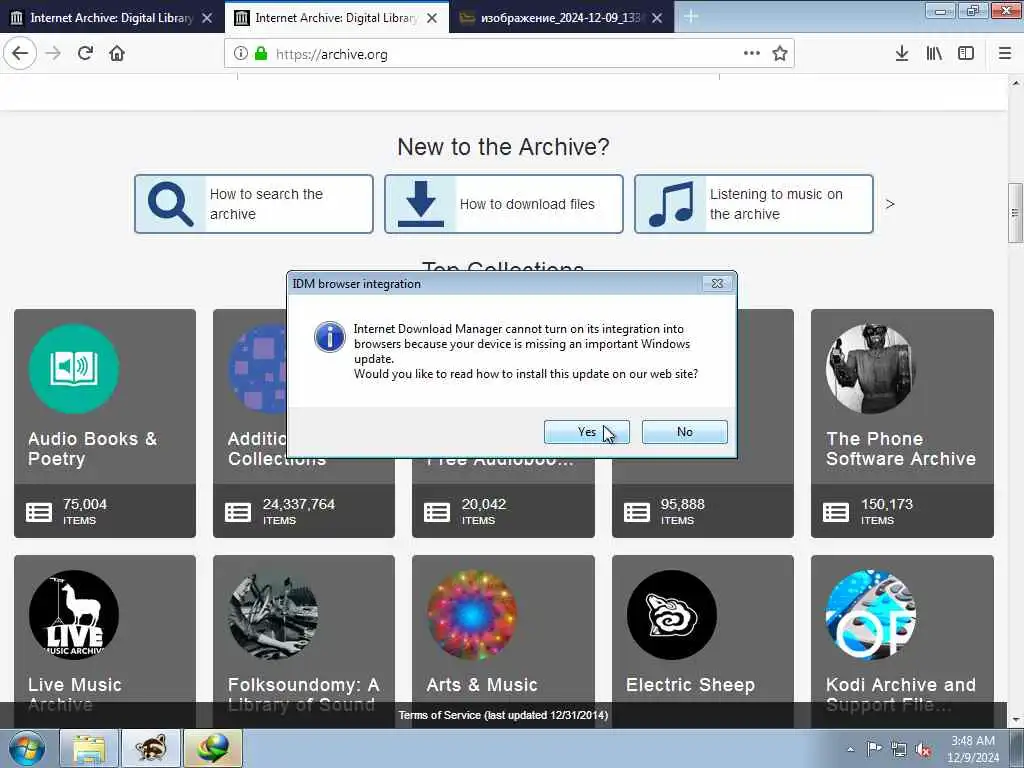Image resolution: width=1024 pixels, height=768 pixels.
Task: Click Electric Sheep title text
Action: pyautogui.click(x=690, y=685)
